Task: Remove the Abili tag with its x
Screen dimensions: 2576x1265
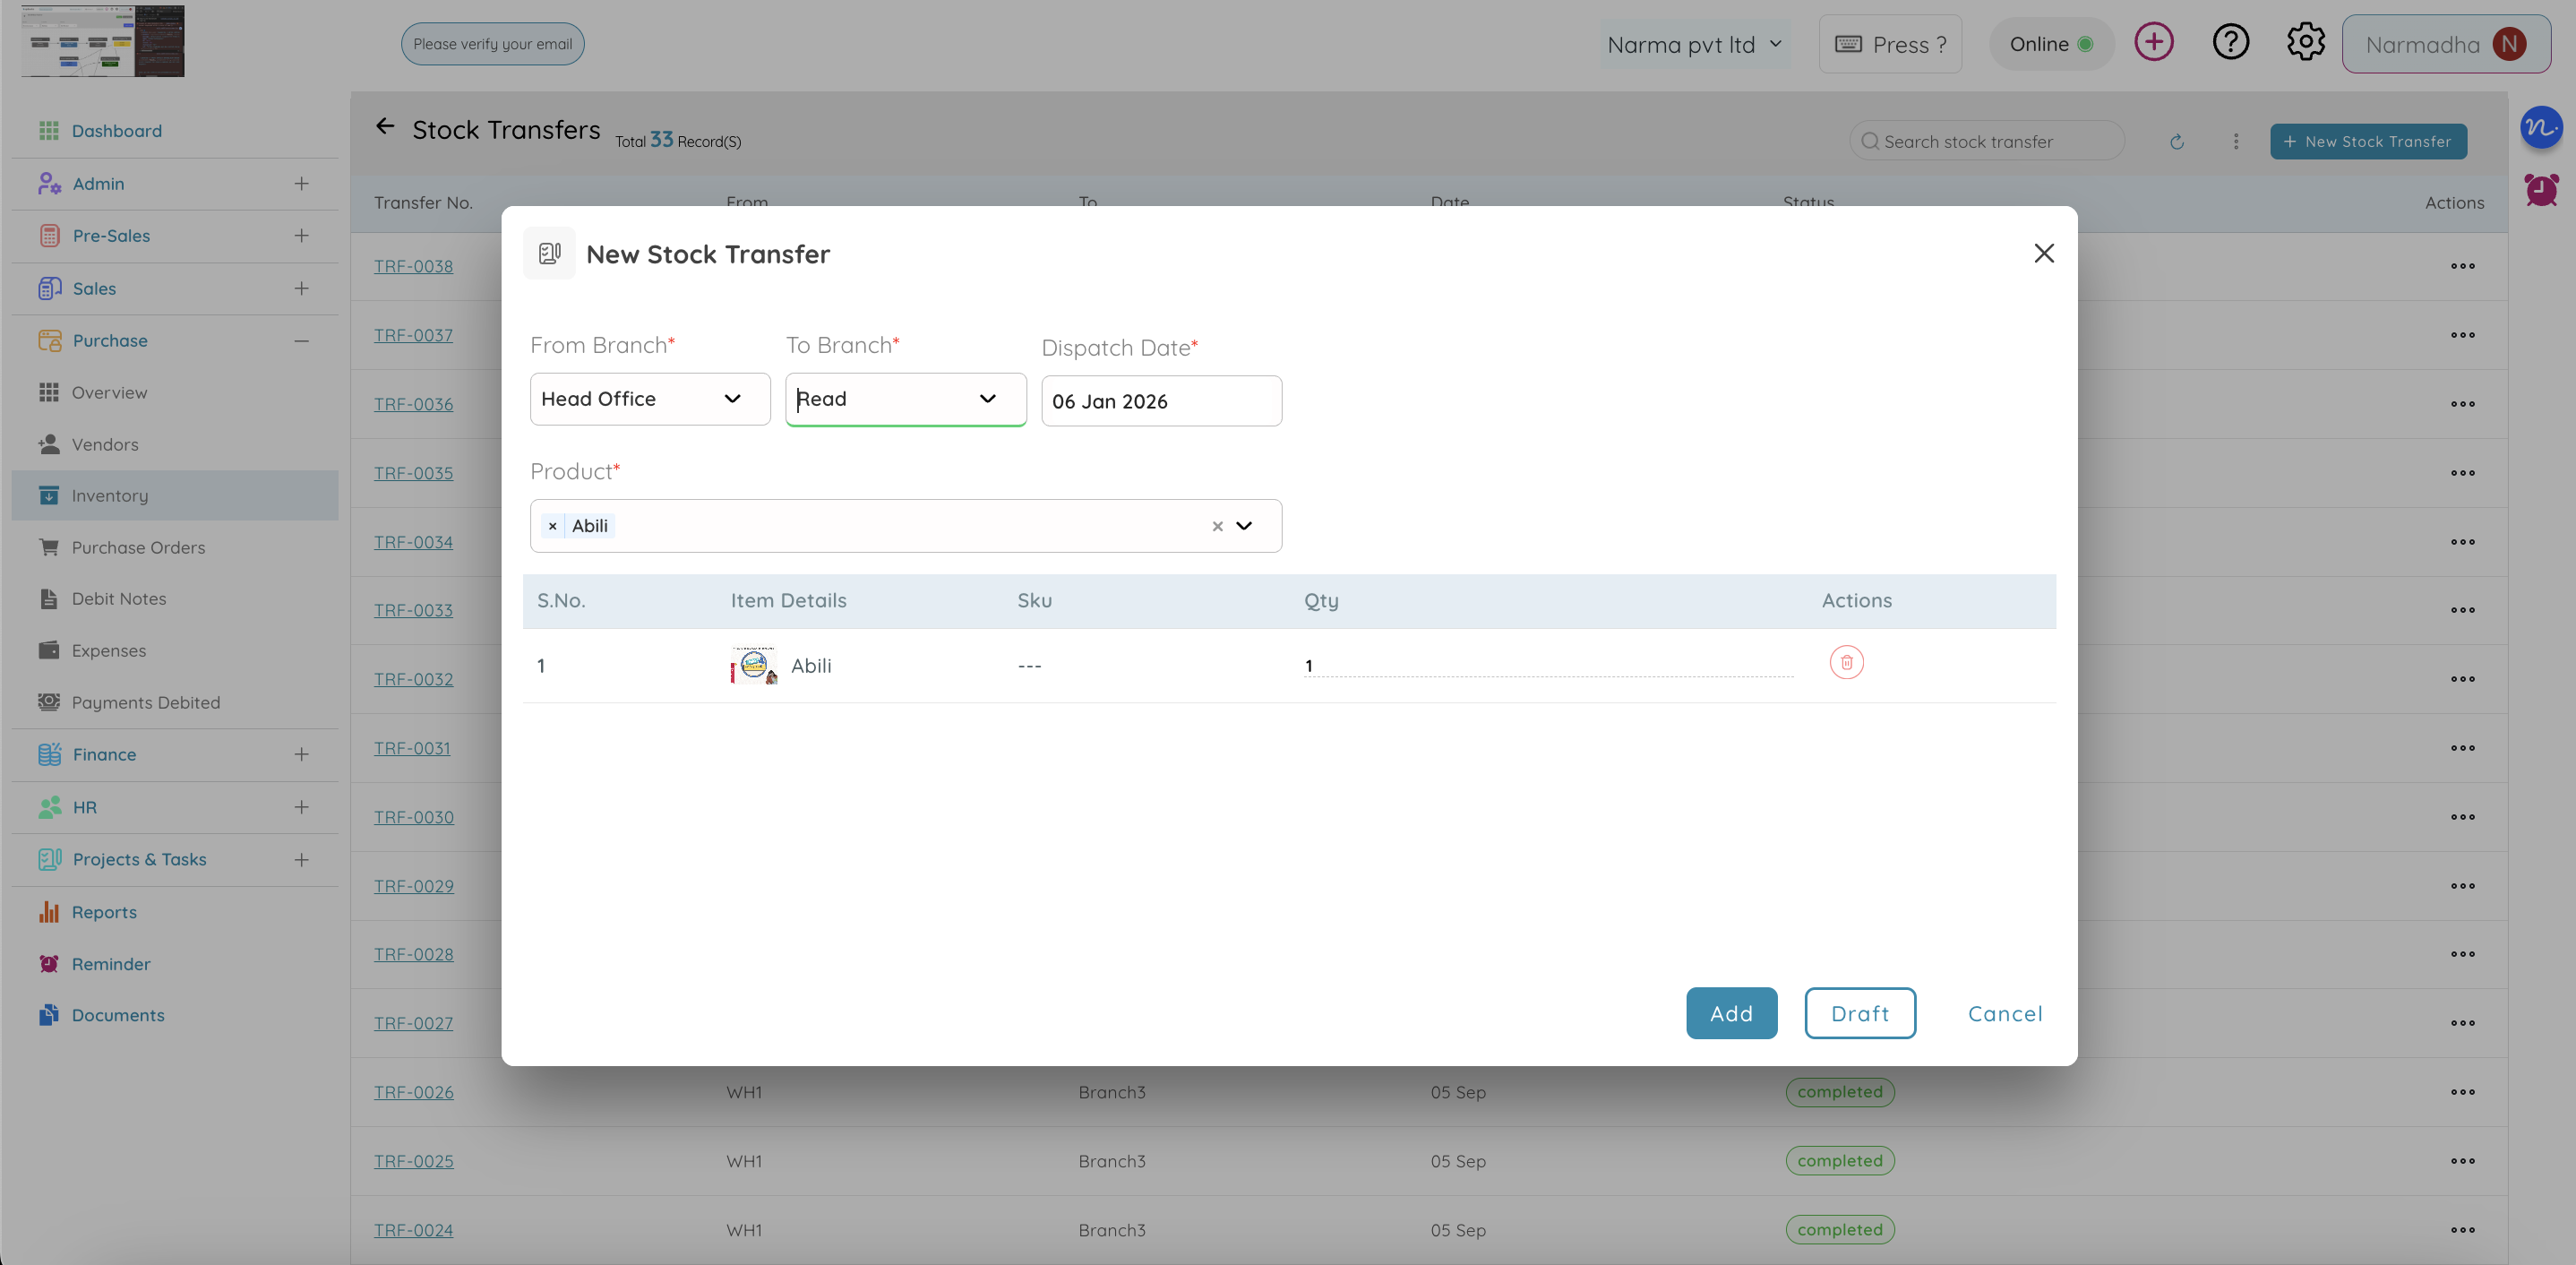Action: coord(552,526)
